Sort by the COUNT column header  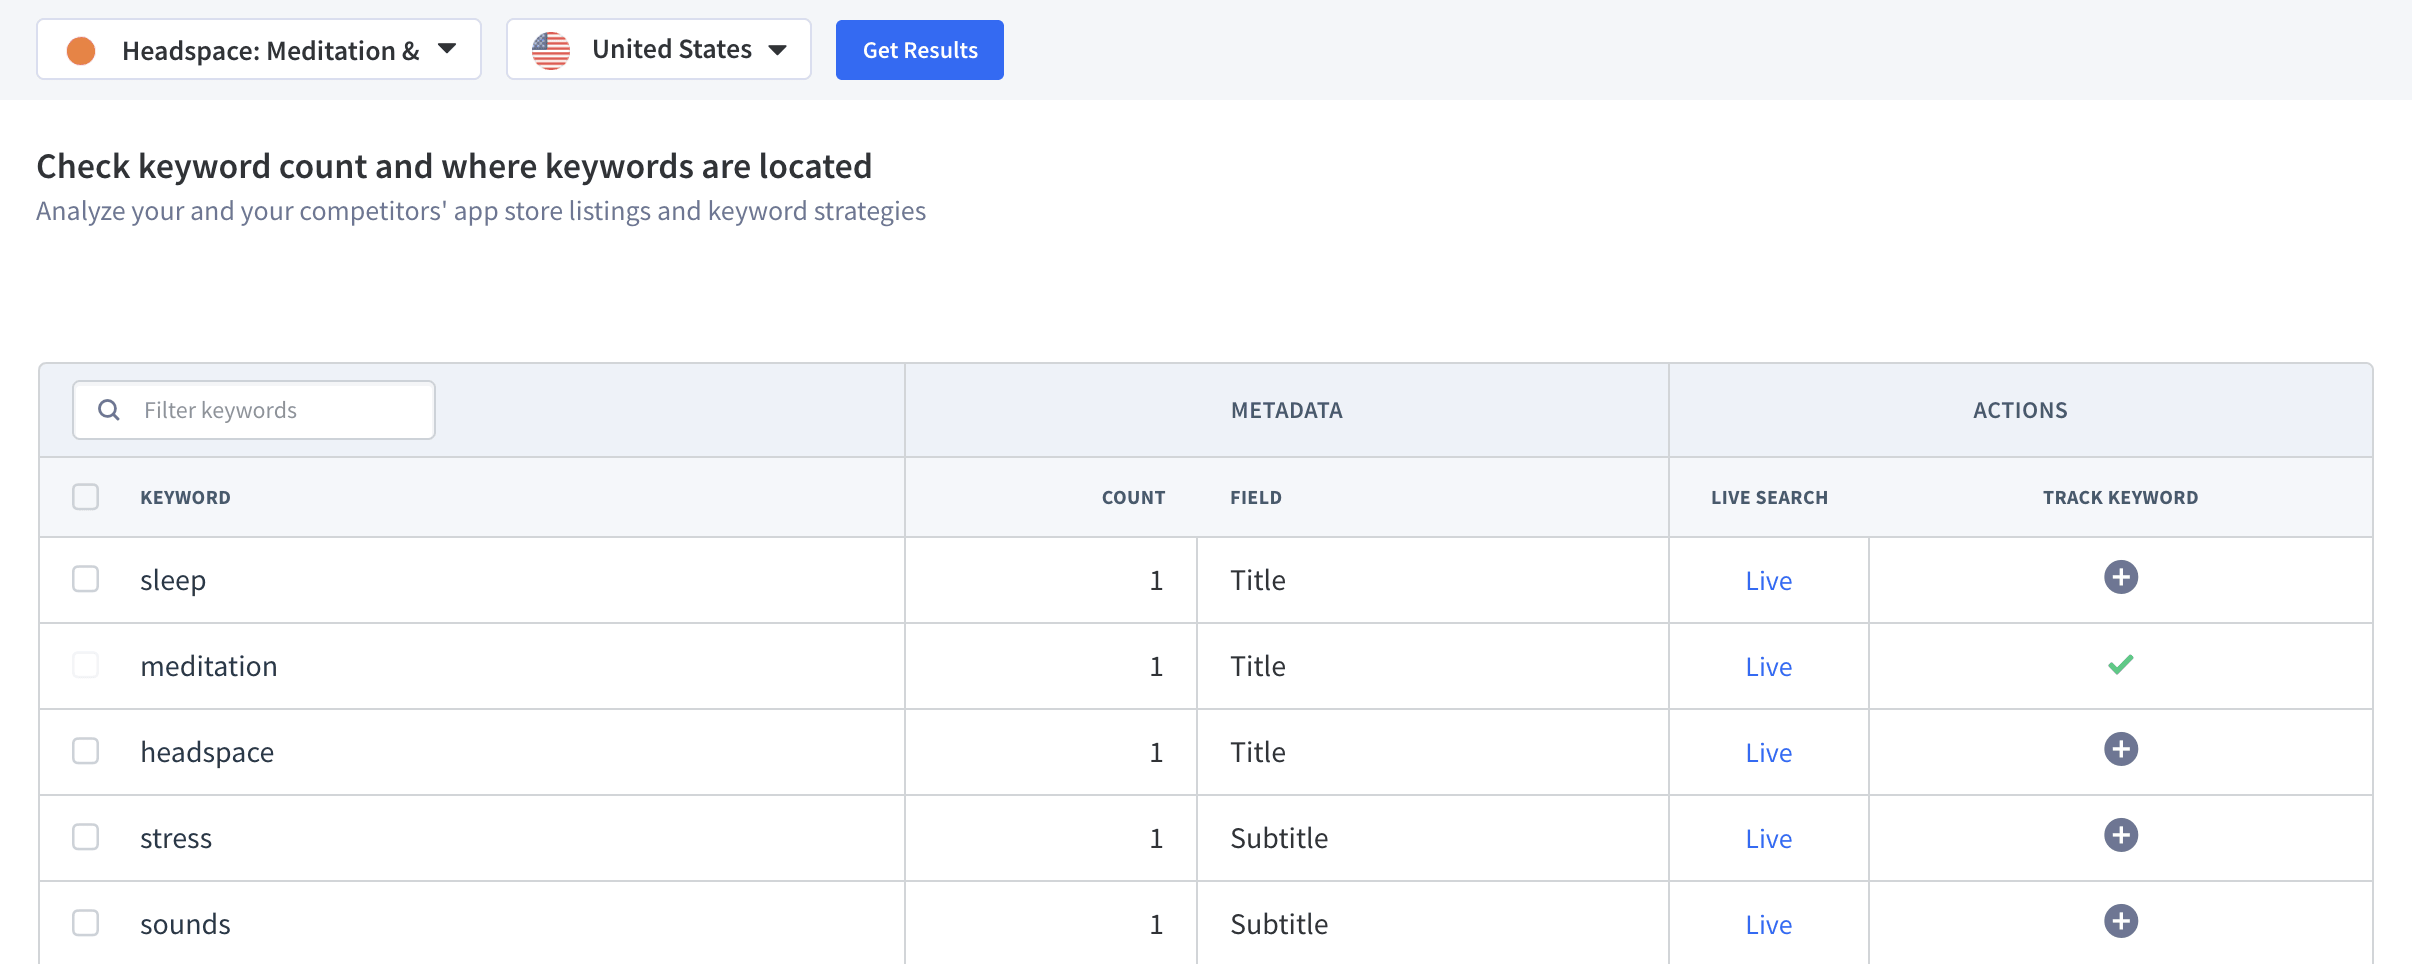(1133, 498)
